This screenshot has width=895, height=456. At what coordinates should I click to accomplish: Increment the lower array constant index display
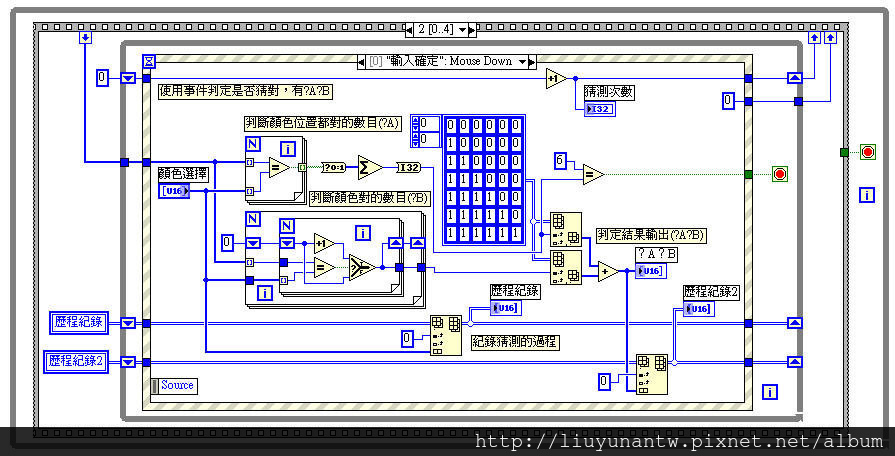[x=415, y=136]
